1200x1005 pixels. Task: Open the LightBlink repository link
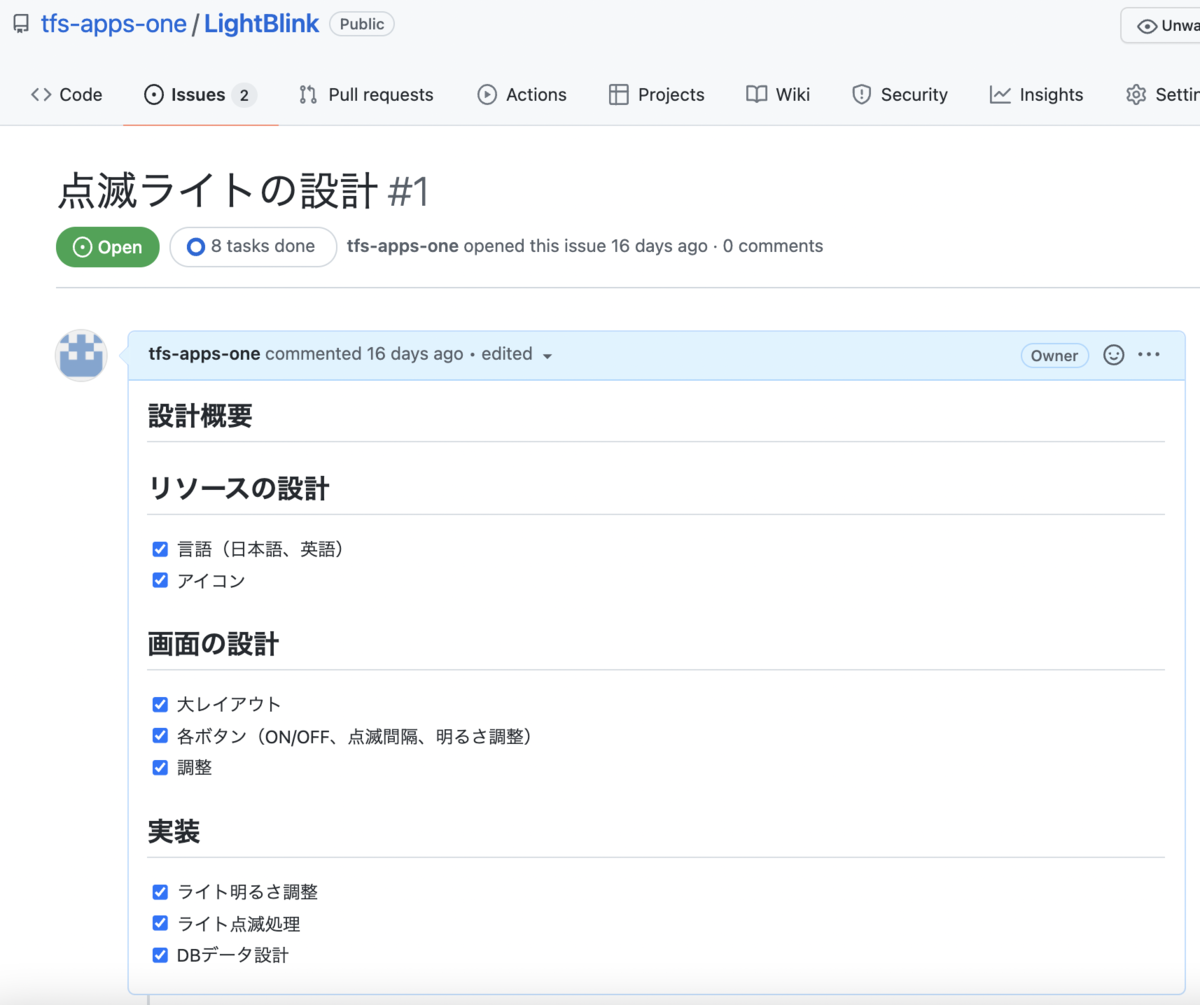click(262, 25)
